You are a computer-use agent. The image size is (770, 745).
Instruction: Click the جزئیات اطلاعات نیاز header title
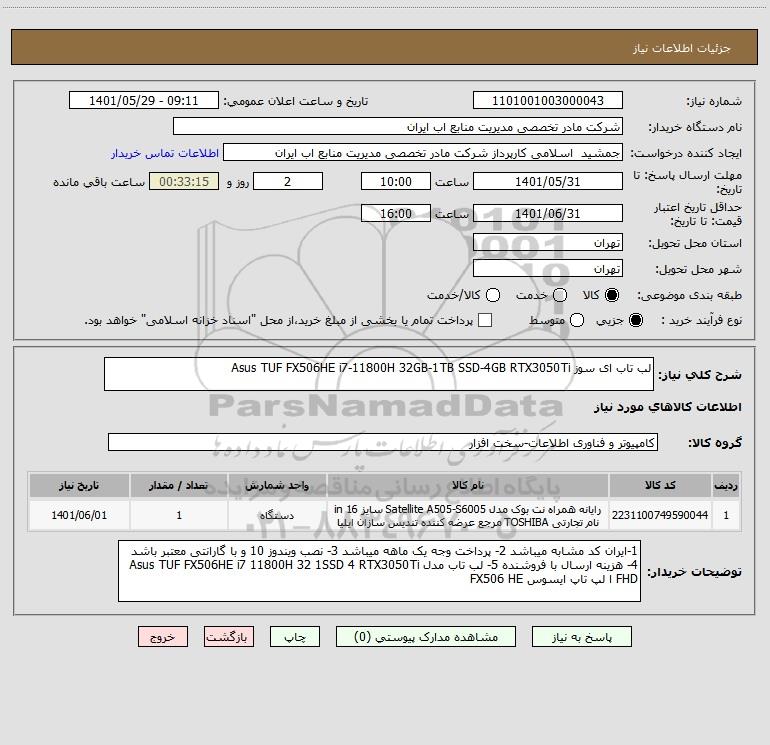[x=681, y=48]
